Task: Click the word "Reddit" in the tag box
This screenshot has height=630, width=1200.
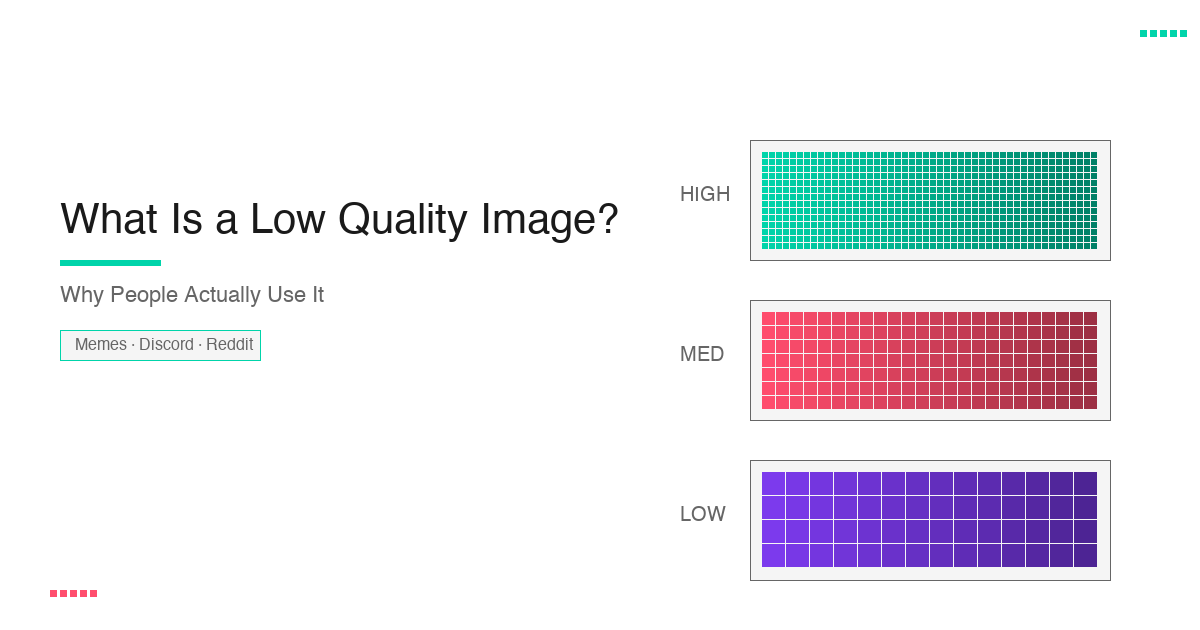Action: point(230,345)
